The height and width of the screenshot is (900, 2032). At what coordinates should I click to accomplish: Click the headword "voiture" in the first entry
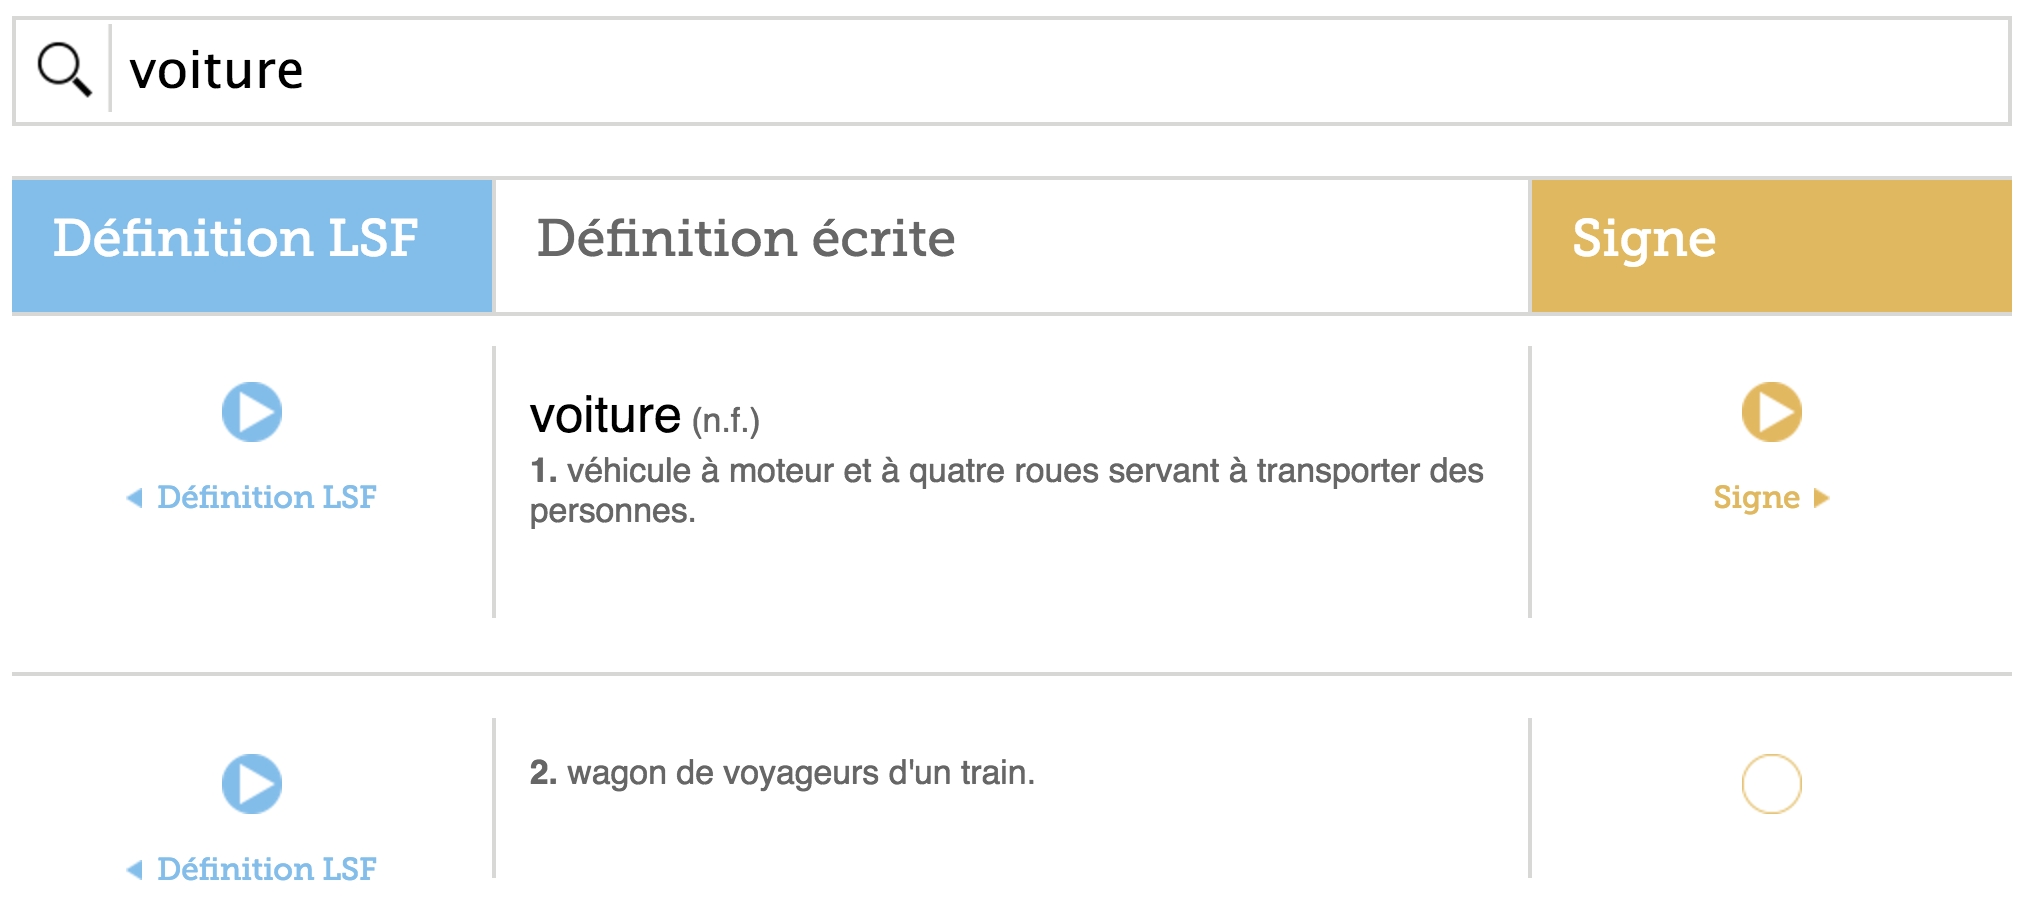[x=605, y=415]
